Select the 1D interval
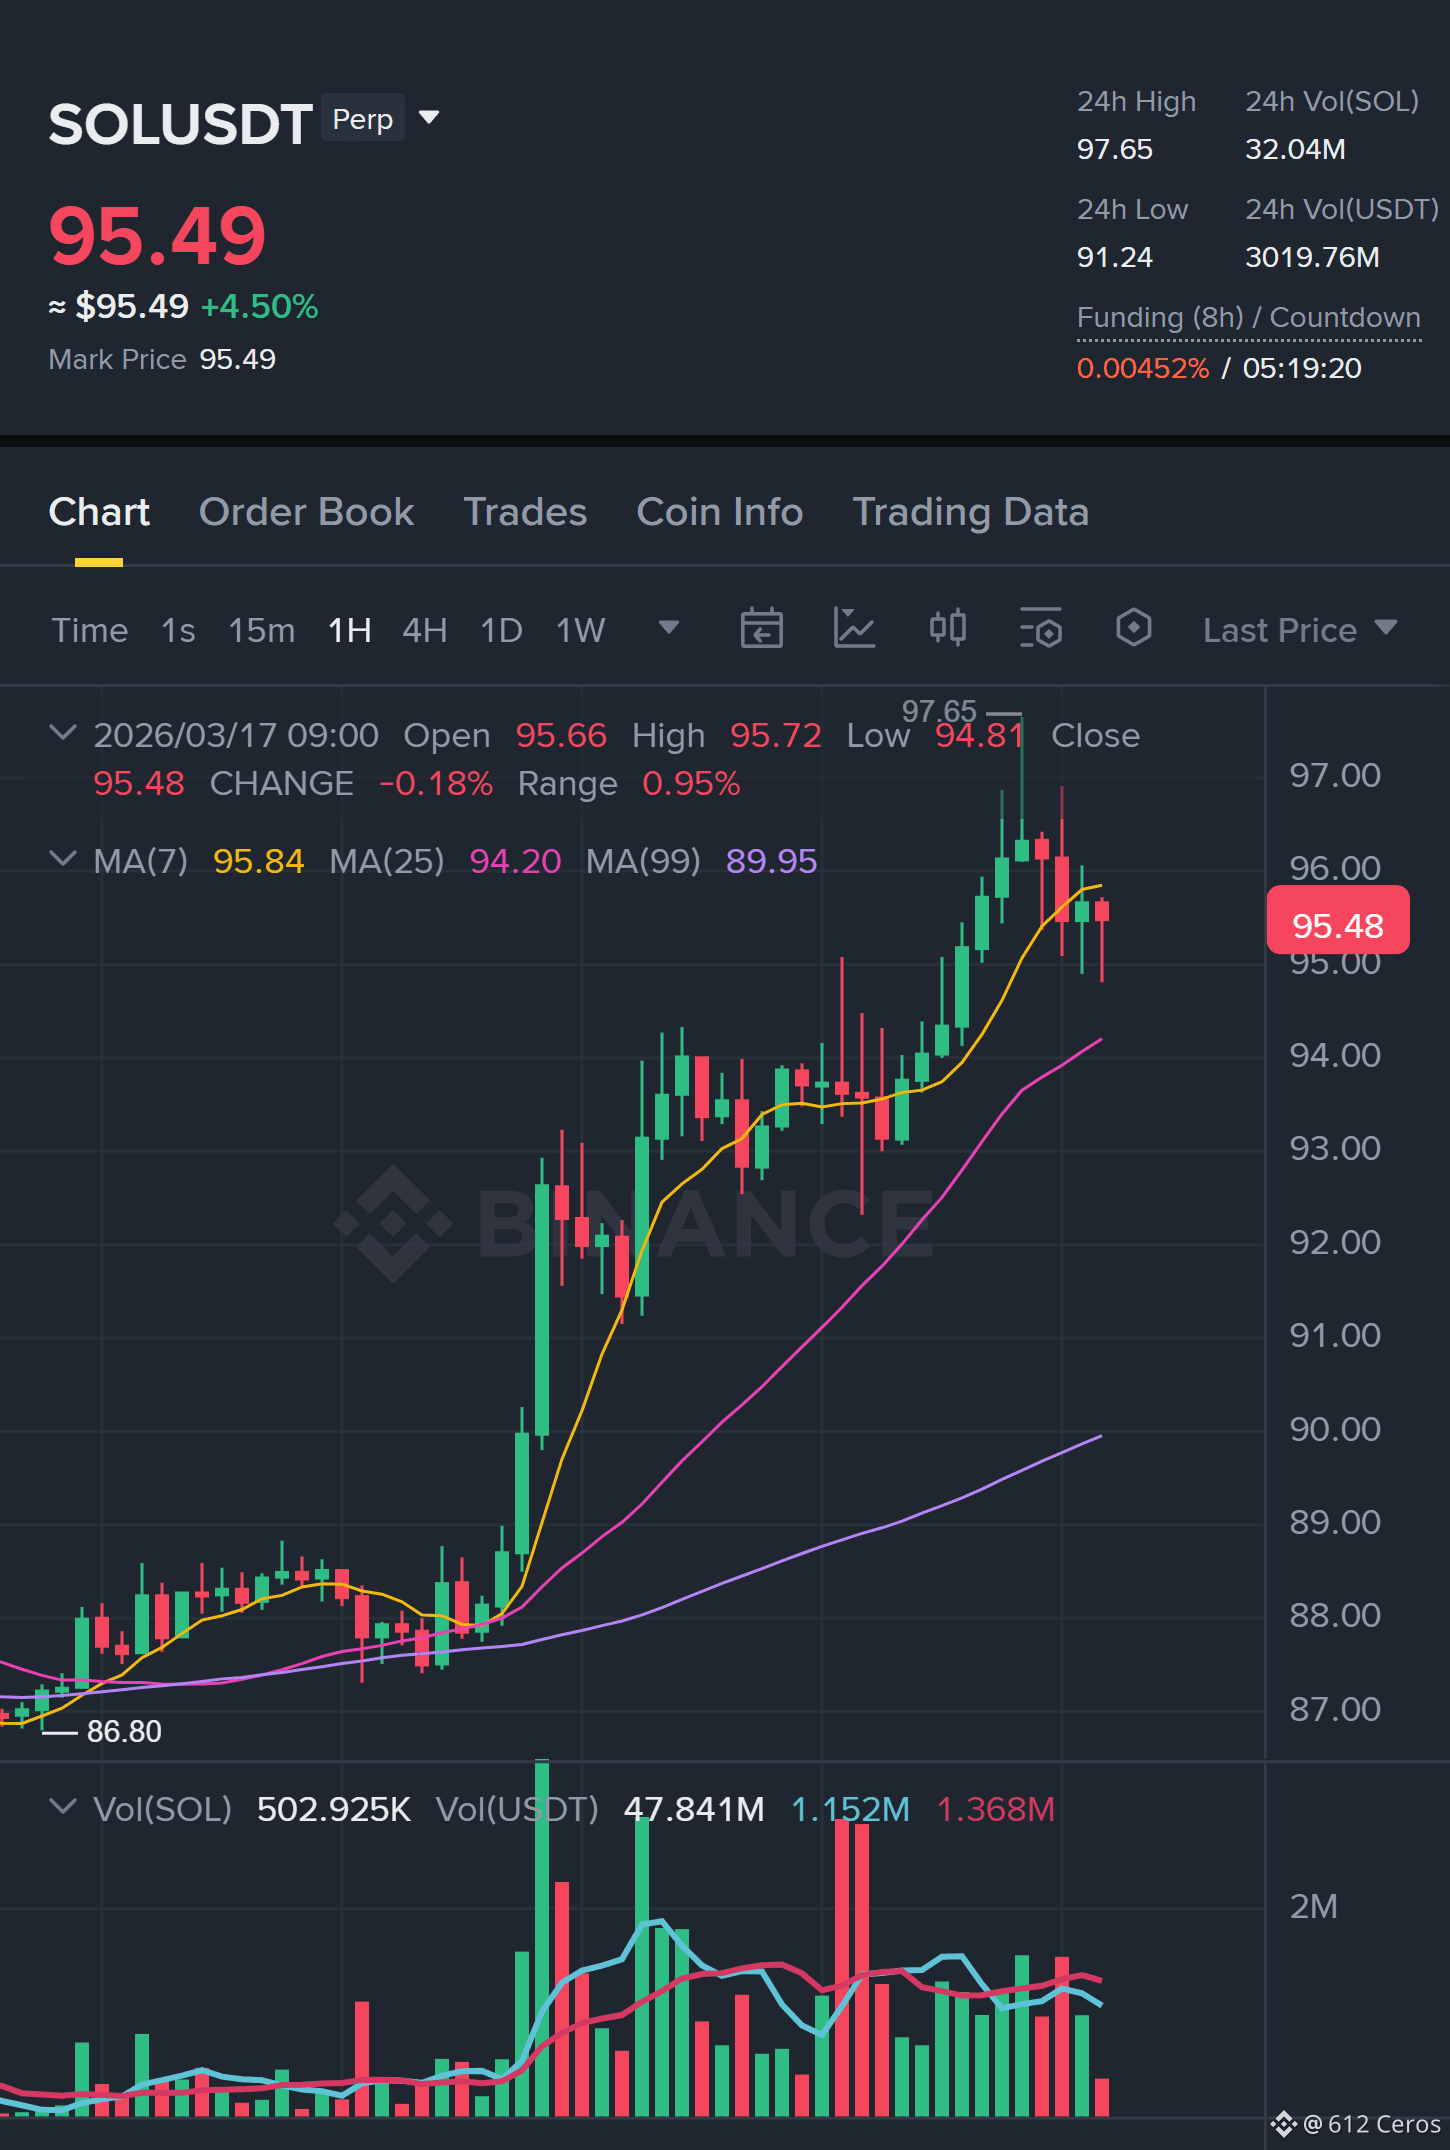 click(x=502, y=630)
